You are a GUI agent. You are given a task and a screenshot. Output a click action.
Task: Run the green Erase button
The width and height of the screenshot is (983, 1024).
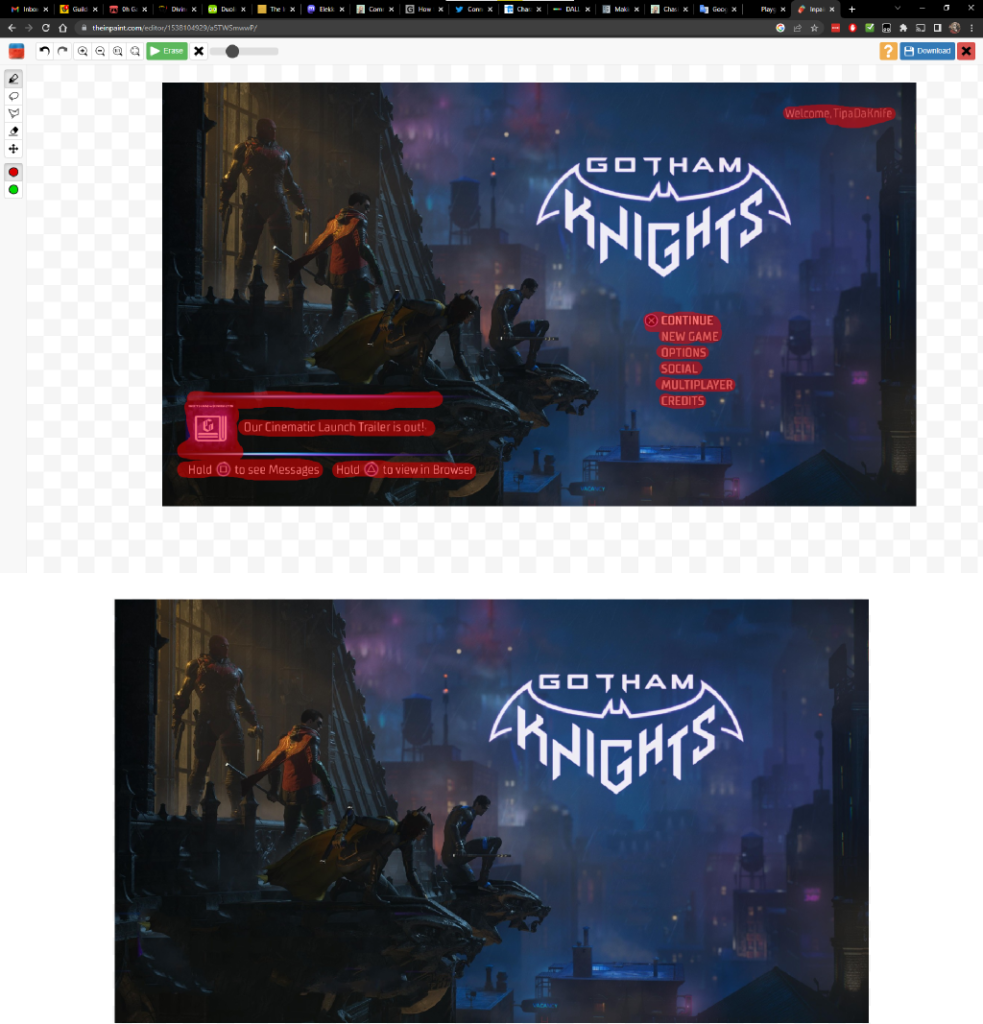click(x=167, y=51)
